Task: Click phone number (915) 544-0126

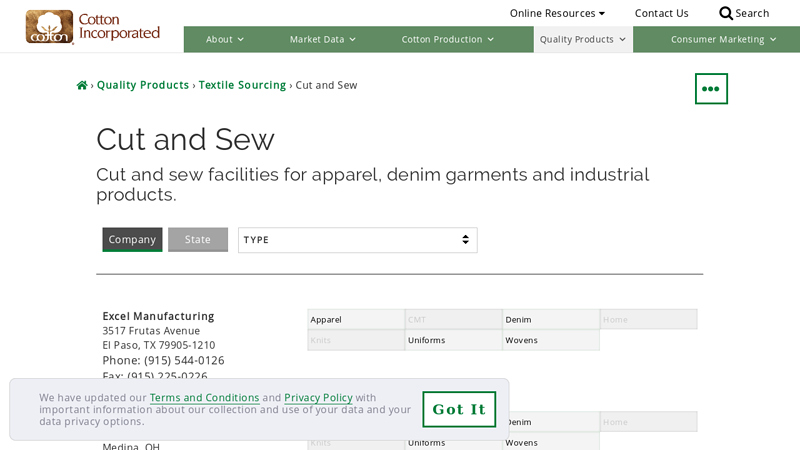Action: pyautogui.click(x=184, y=360)
